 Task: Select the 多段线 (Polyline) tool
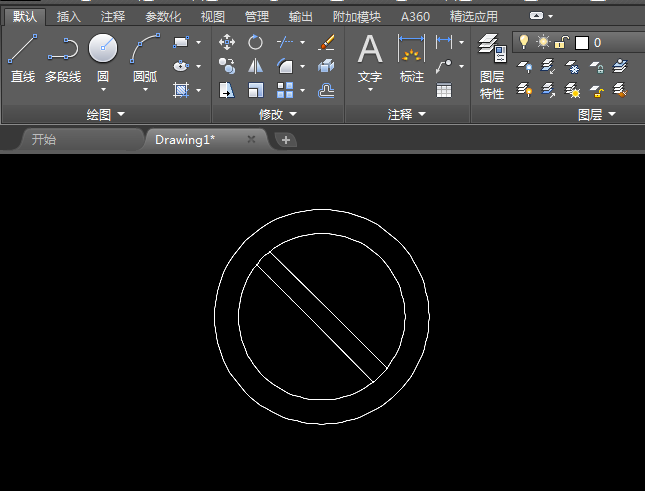click(63, 58)
